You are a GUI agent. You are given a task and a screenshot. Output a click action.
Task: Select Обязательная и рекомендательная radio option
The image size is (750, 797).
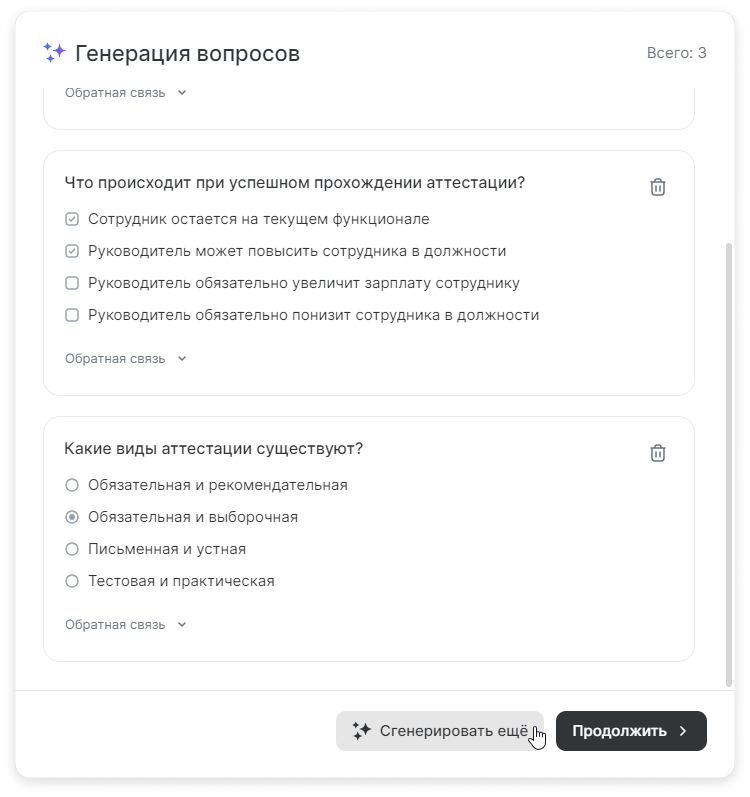point(72,485)
